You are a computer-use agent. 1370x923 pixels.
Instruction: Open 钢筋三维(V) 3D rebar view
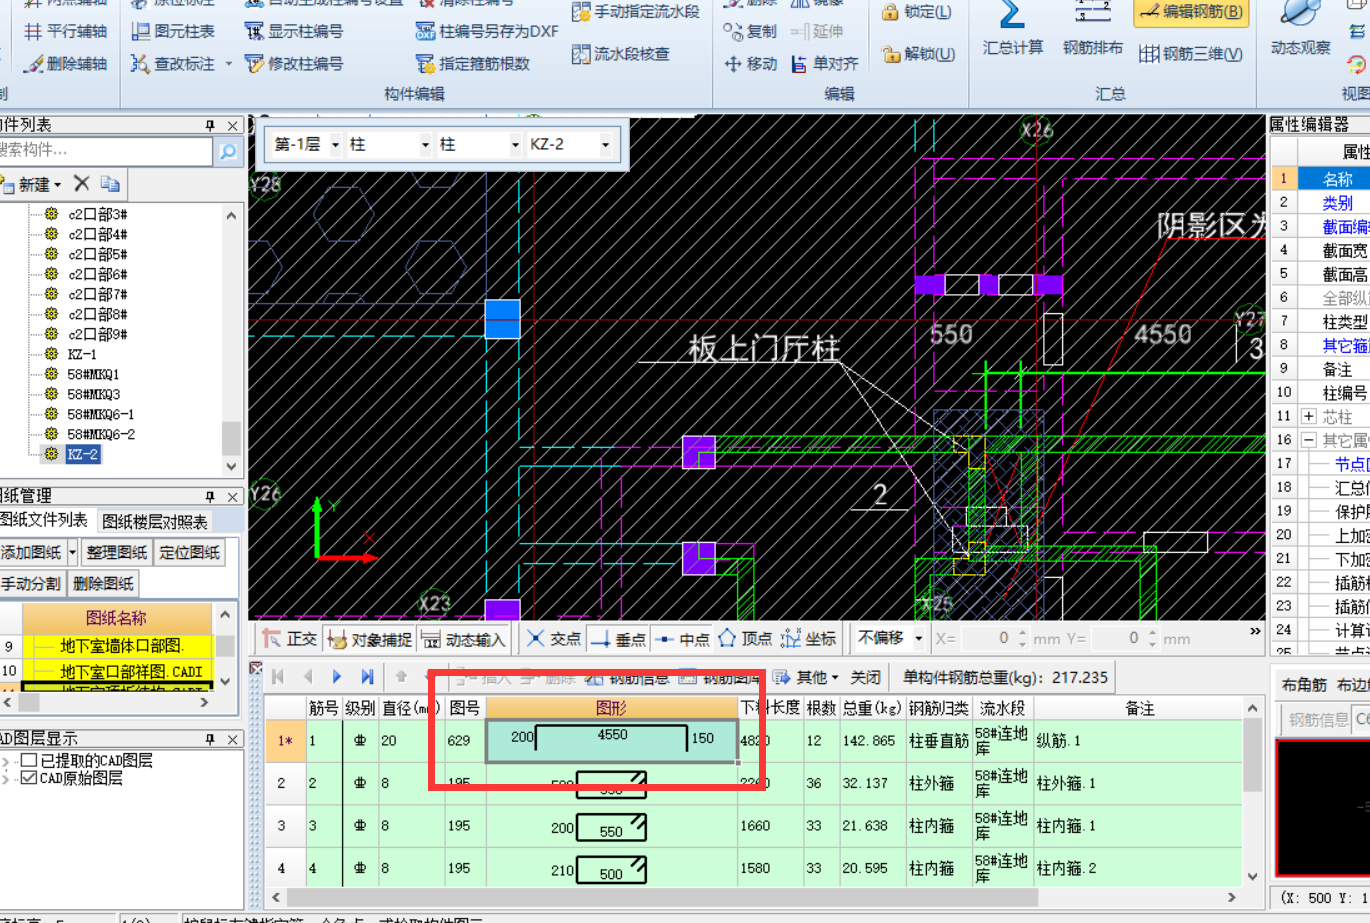[1190, 53]
